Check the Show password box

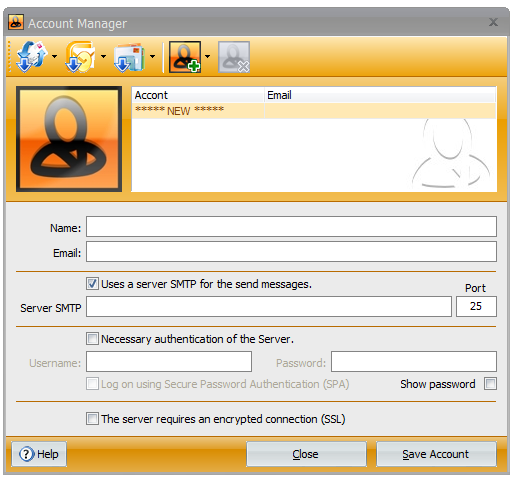pyautogui.click(x=490, y=384)
